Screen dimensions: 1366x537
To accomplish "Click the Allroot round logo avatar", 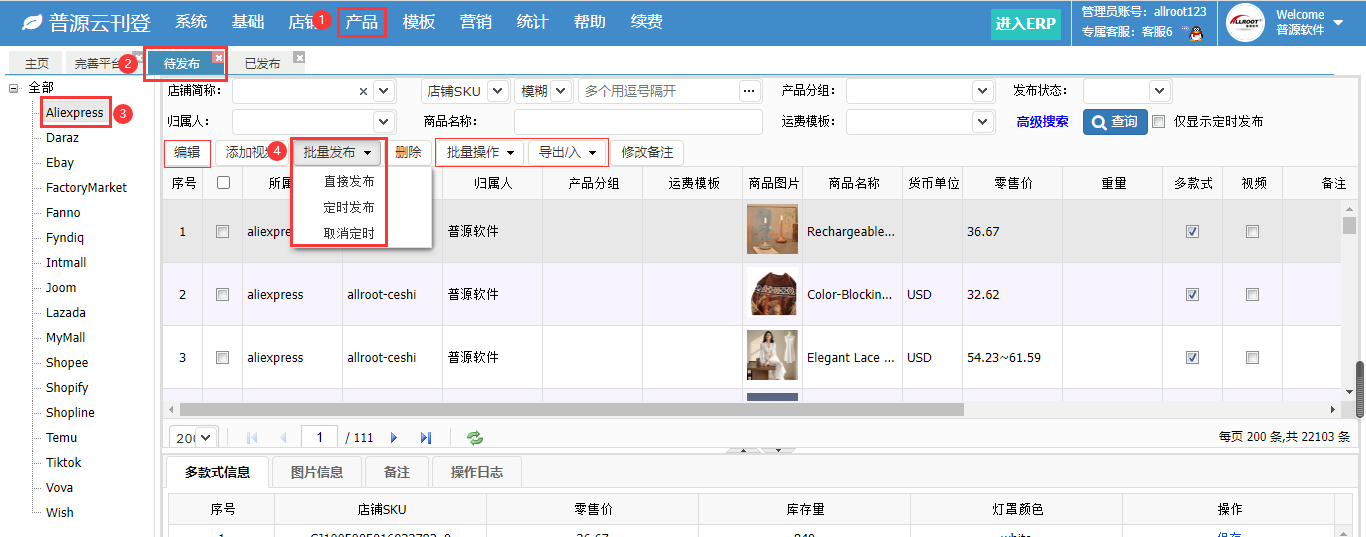I will click(1246, 22).
